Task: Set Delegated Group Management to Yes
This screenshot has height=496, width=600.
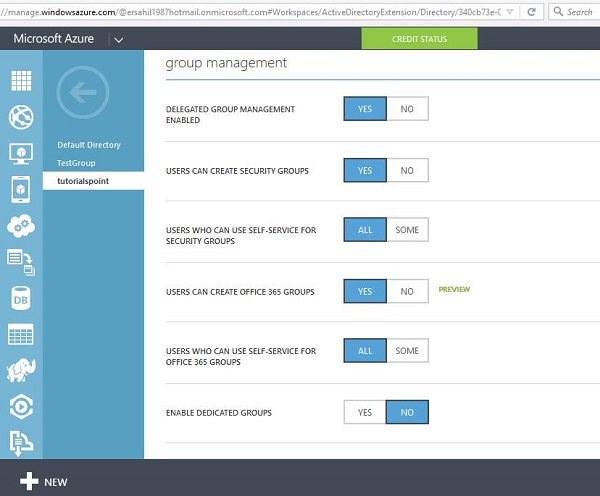Action: pos(365,109)
